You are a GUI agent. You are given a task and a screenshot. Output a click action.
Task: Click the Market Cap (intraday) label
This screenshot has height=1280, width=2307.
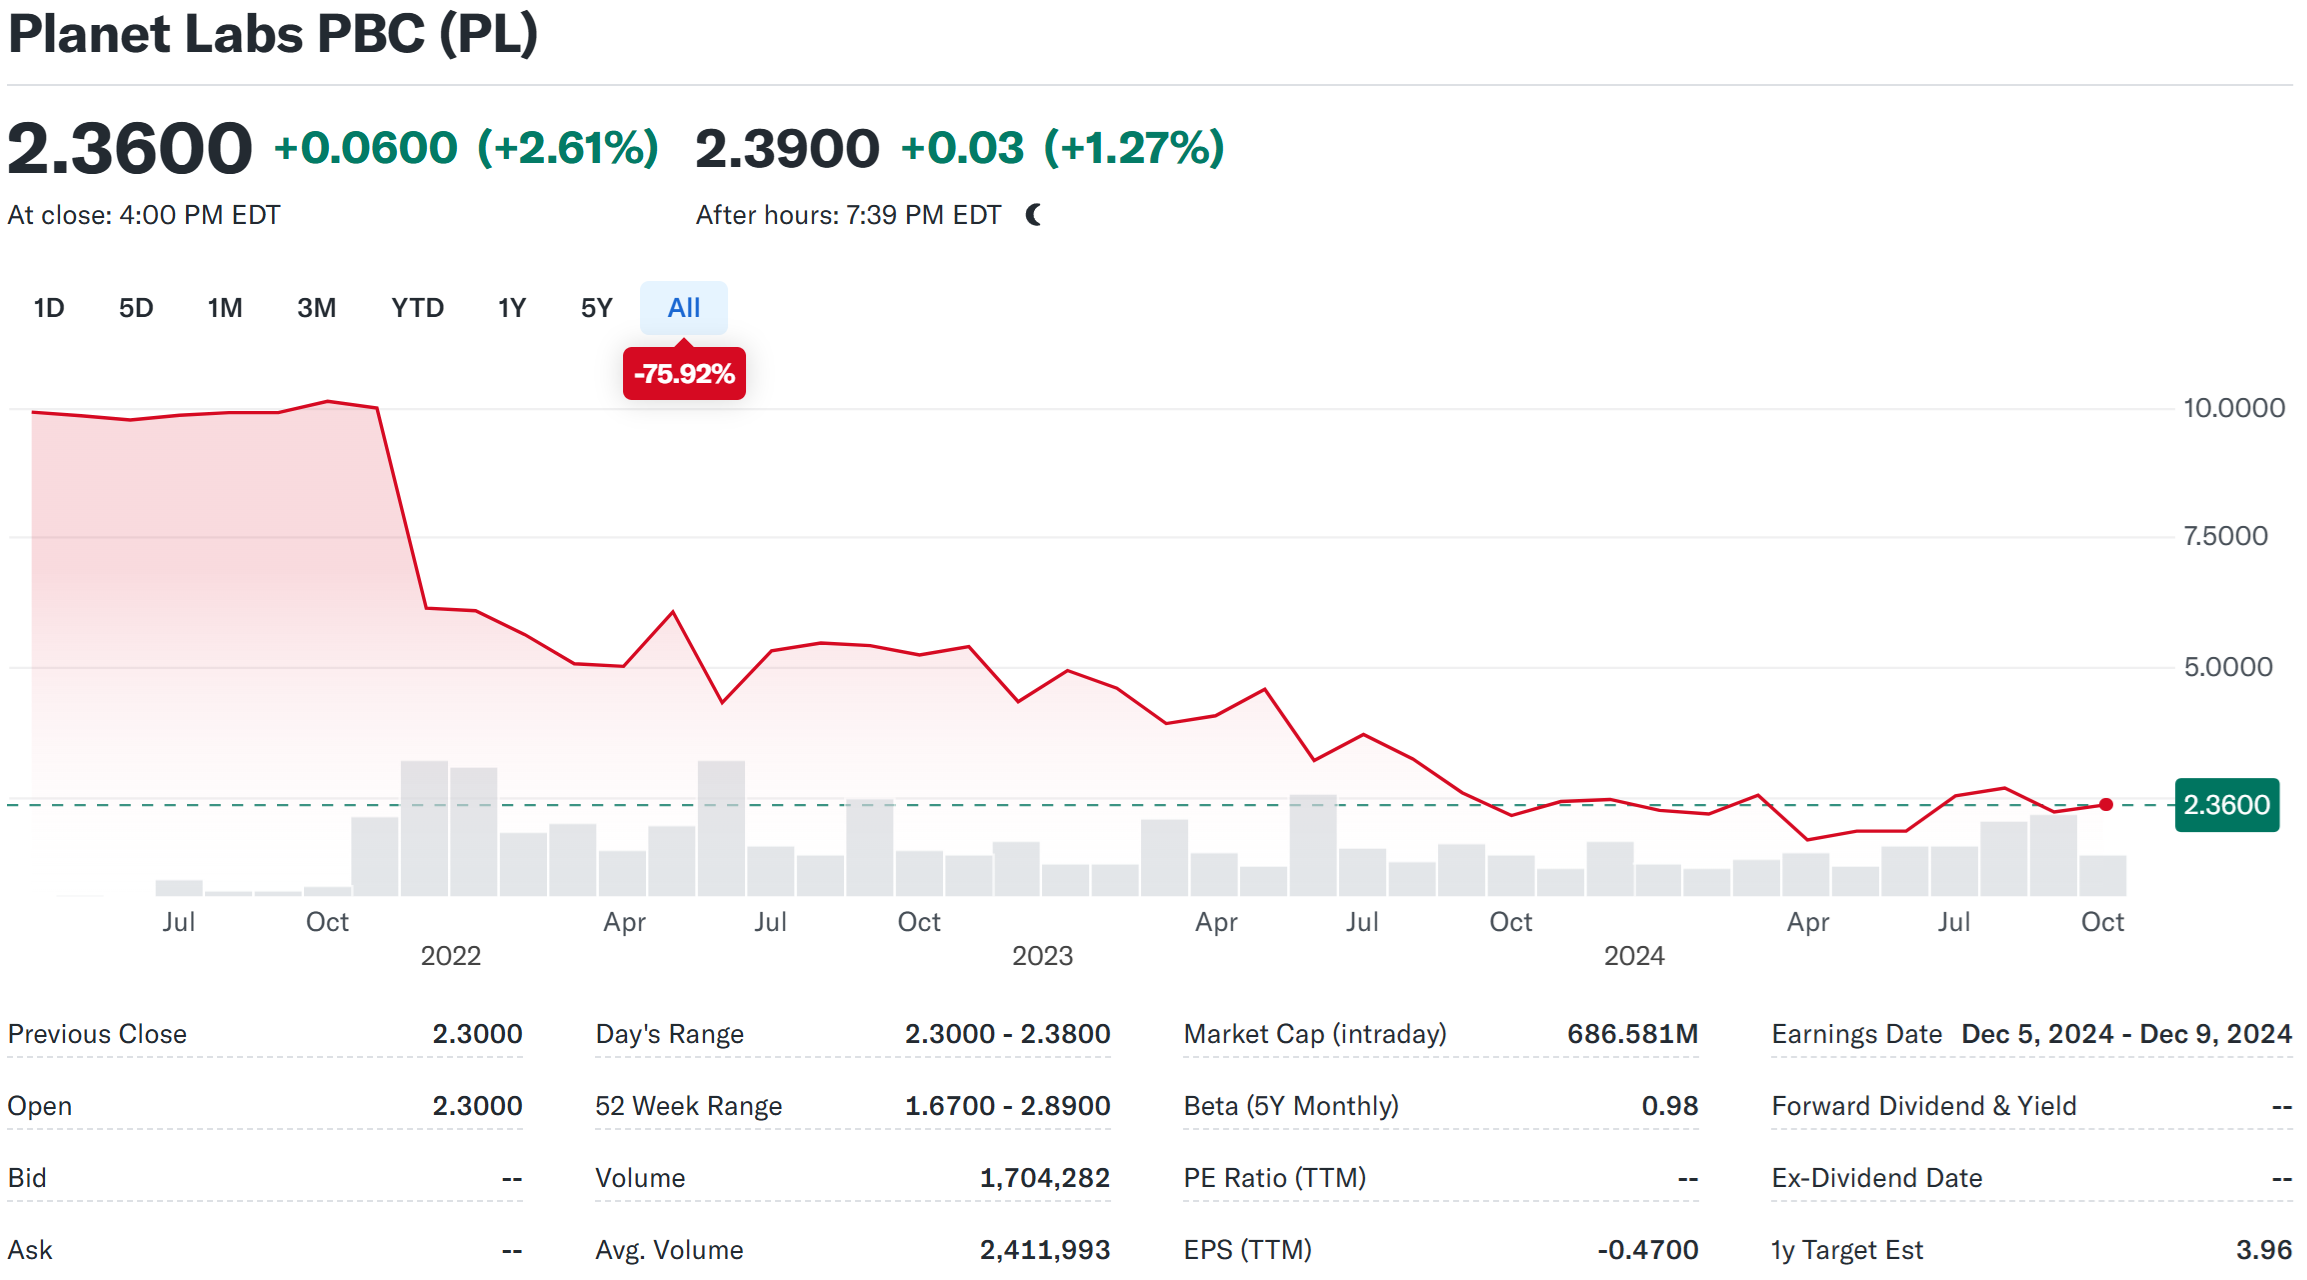point(1315,1034)
